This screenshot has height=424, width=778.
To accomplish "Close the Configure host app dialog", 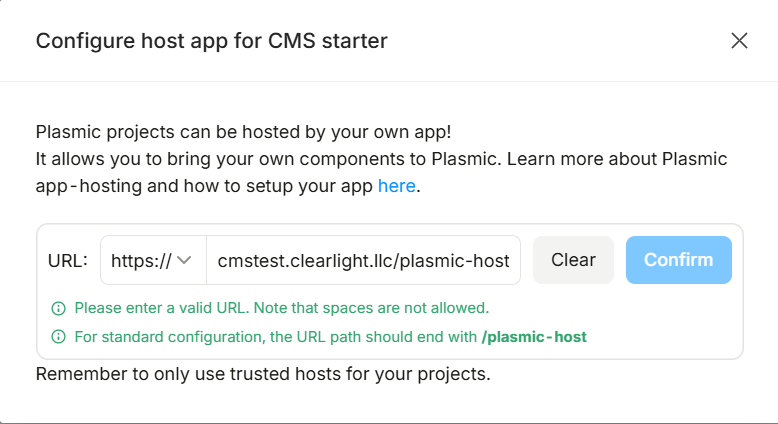I will click(739, 41).
